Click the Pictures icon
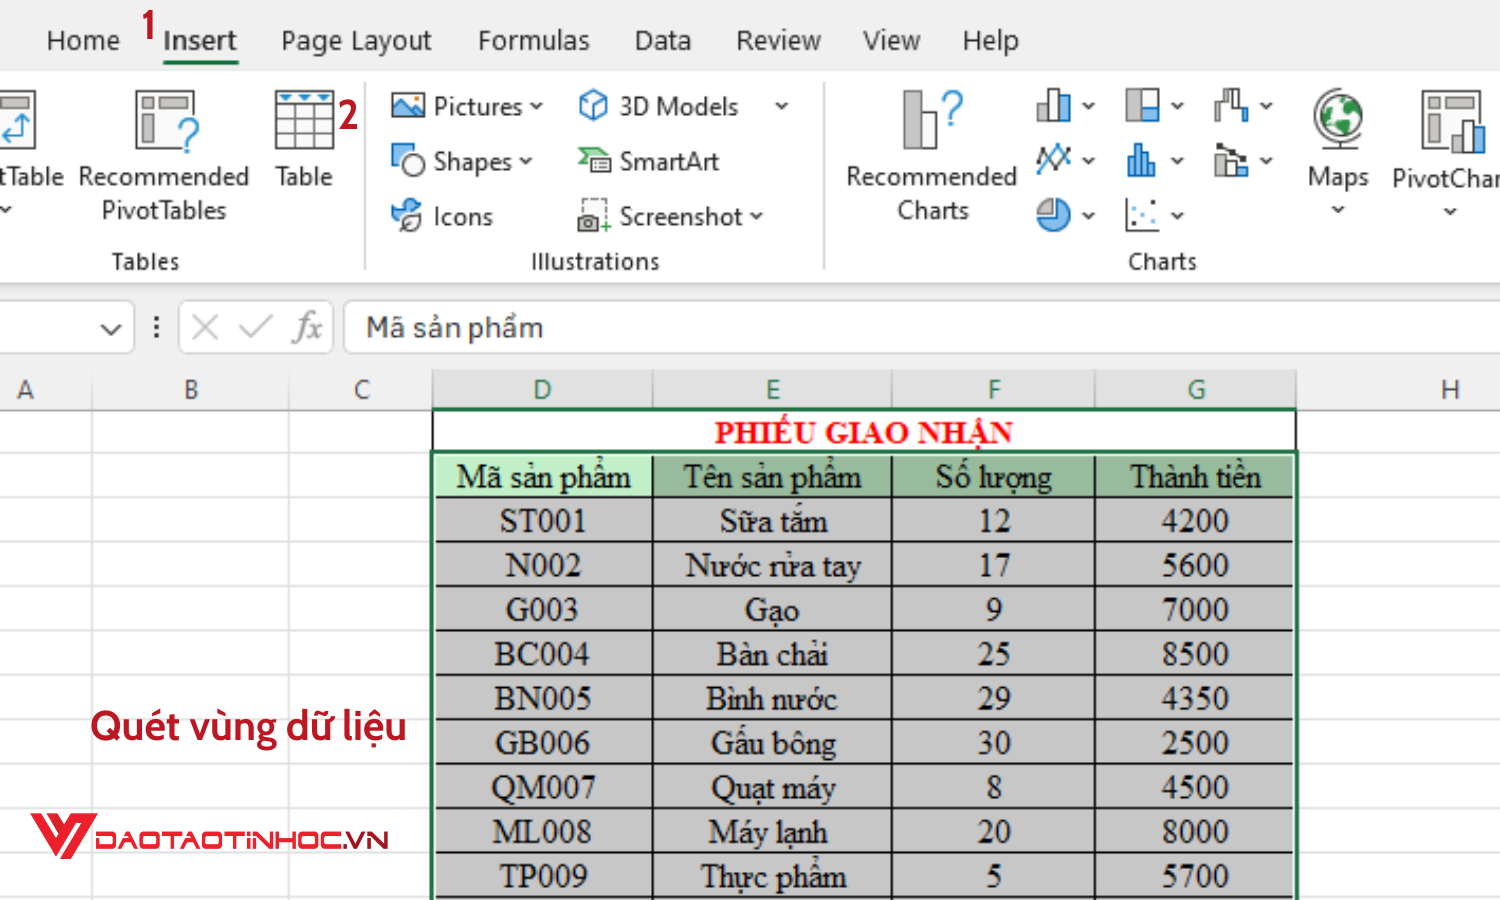The image size is (1500, 900). point(409,105)
